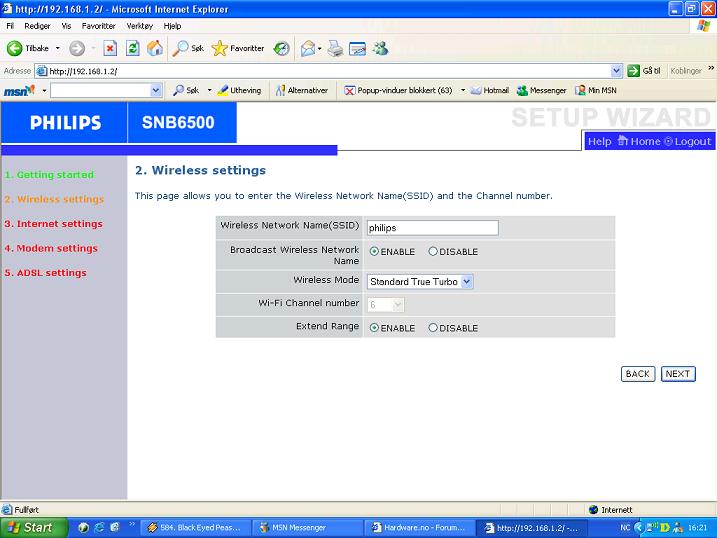Open the History clock icon
This screenshot has height=538, width=717.
point(281,48)
